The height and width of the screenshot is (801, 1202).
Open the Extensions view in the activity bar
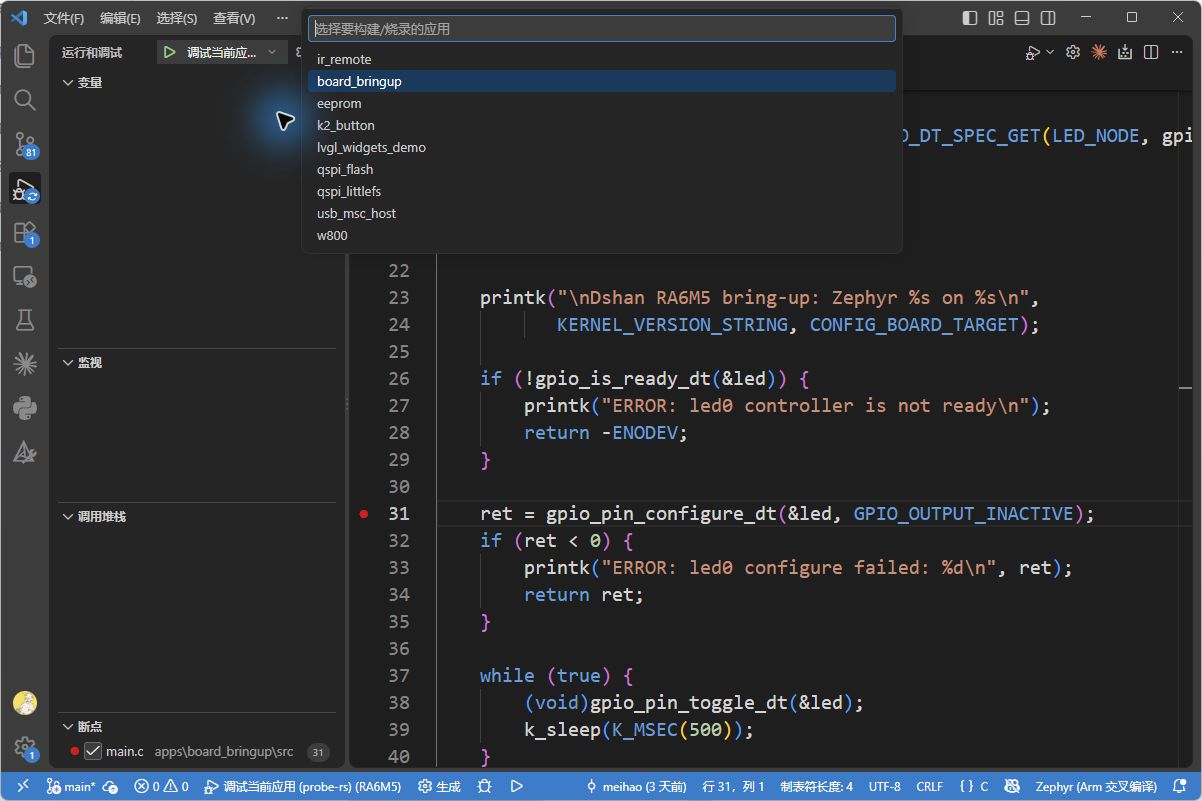tap(24, 233)
